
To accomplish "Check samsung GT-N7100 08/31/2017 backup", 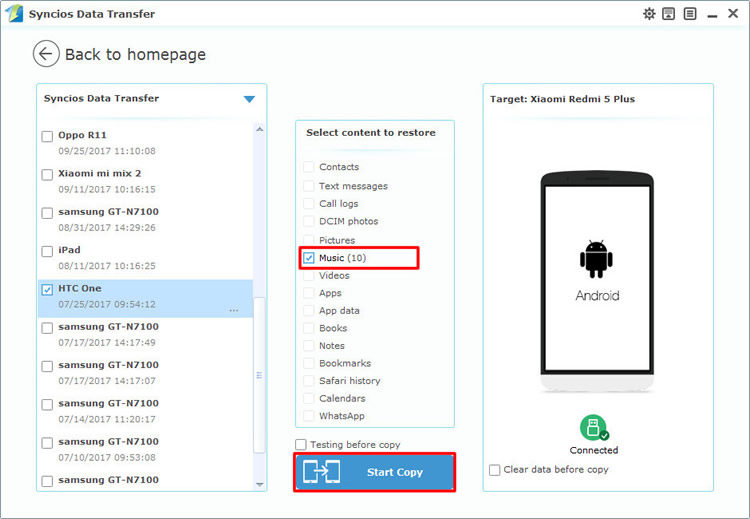I will (47, 213).
